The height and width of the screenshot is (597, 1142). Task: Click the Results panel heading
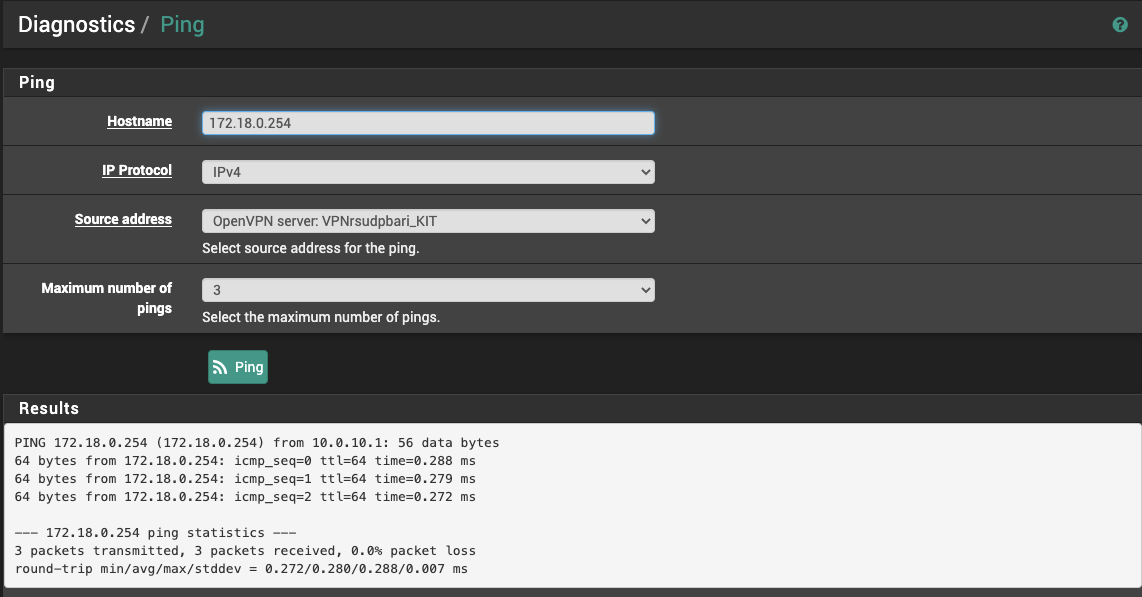(49, 408)
